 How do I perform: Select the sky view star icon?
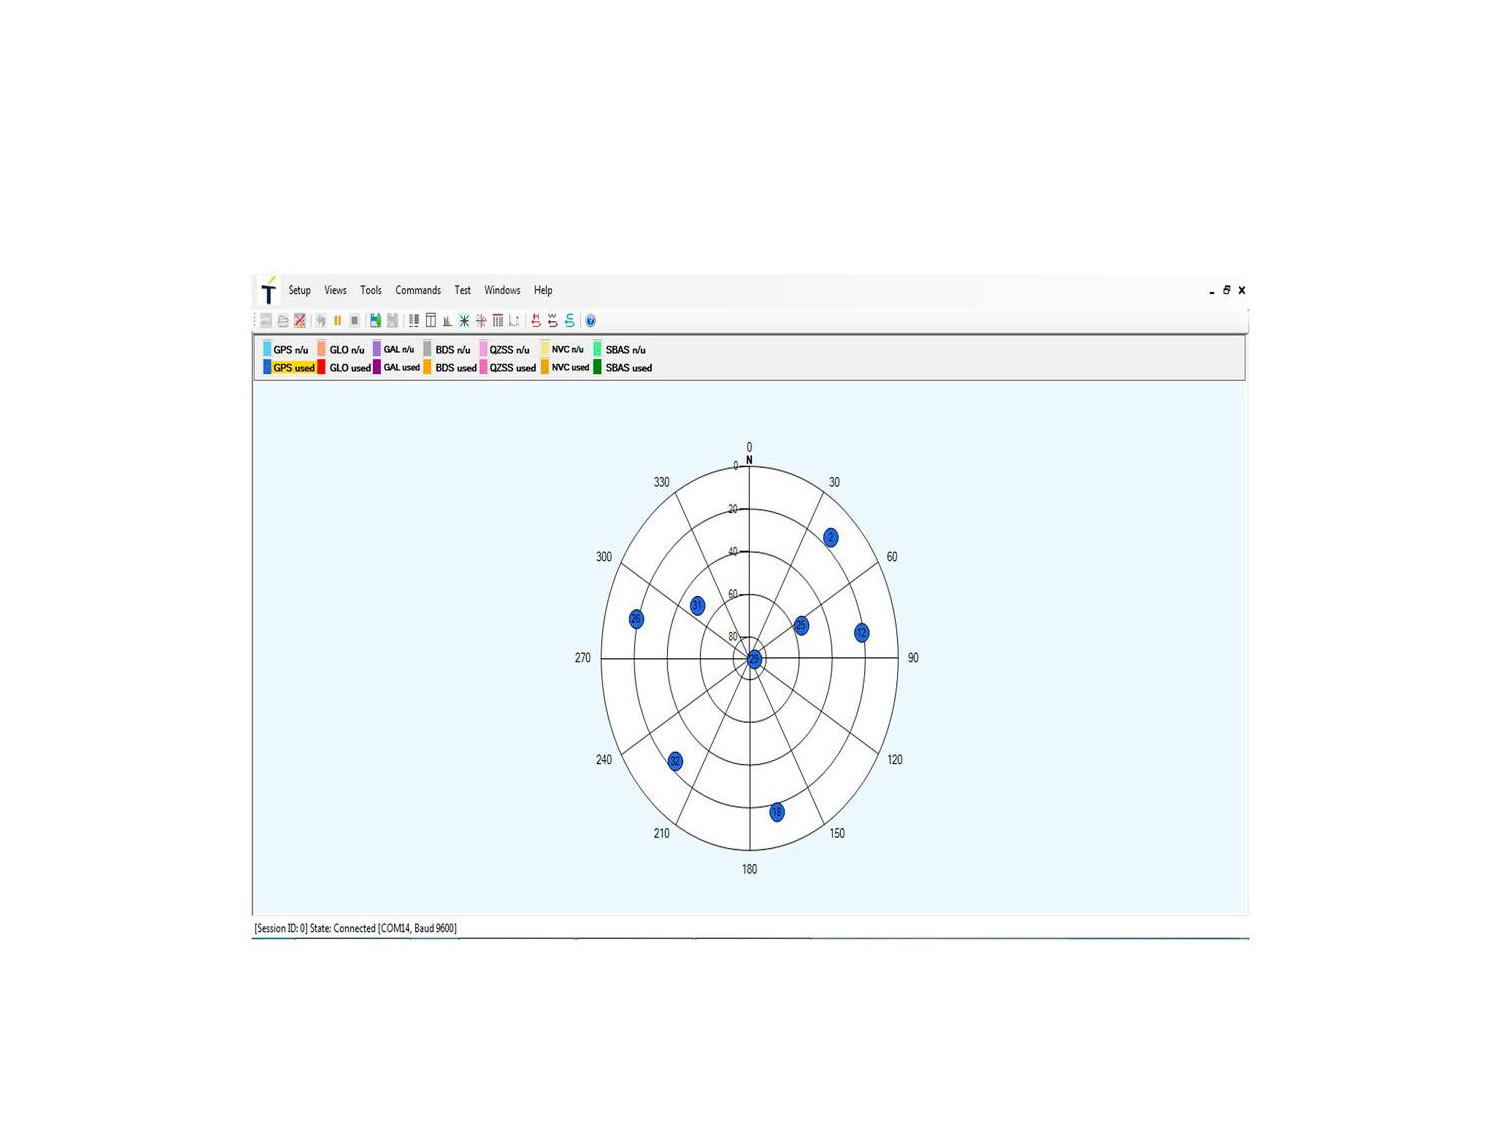(464, 321)
